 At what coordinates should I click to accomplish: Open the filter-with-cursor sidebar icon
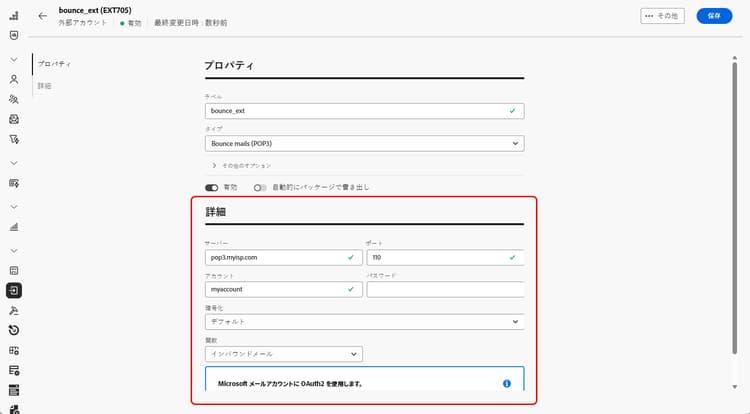tap(14, 139)
